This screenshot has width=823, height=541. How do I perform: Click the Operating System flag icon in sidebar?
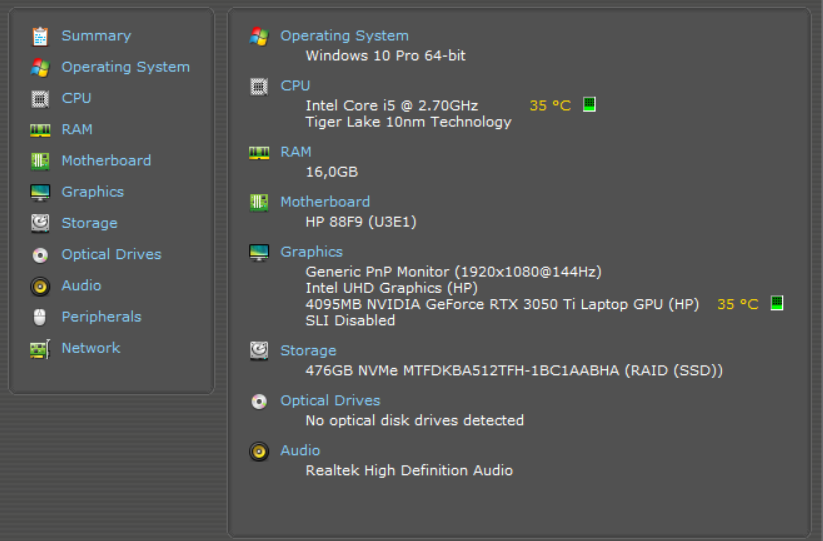[40, 68]
